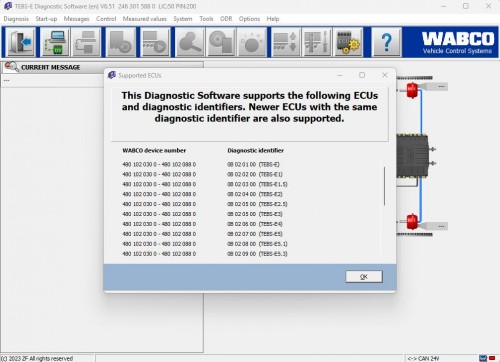The image size is (500, 362).
Task: Open the Help menu
Action: point(273,19)
